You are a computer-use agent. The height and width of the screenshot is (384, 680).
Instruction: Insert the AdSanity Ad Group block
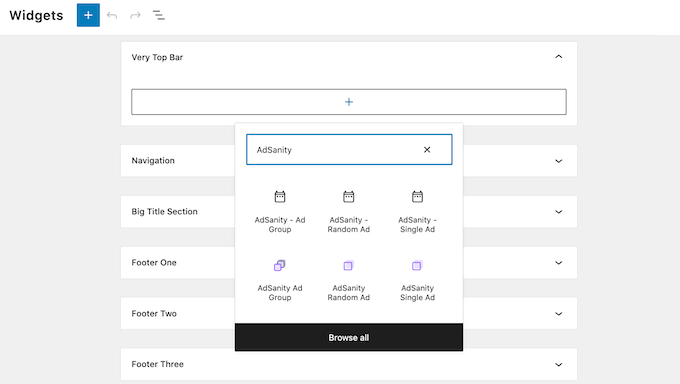coord(280,280)
